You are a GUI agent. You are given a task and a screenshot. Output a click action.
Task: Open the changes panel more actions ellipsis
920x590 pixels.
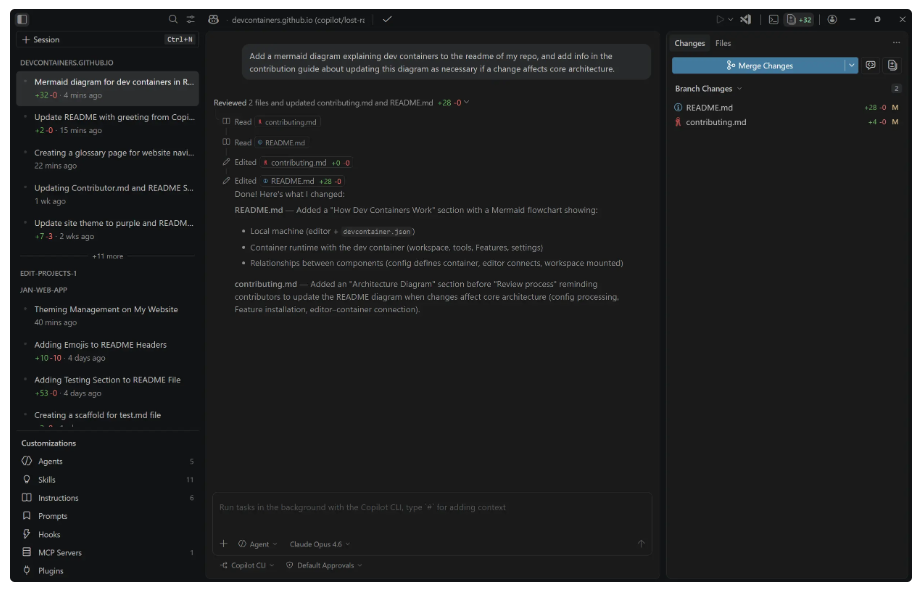(896, 43)
